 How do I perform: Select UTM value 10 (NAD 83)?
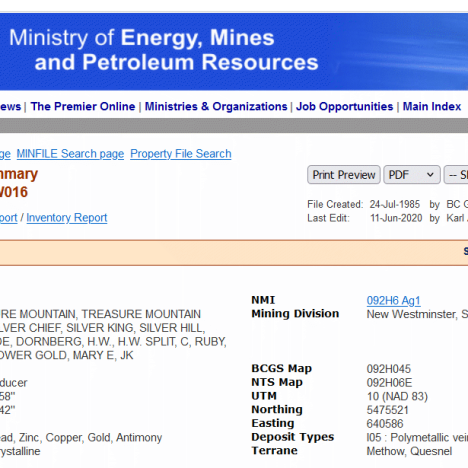coord(397,396)
